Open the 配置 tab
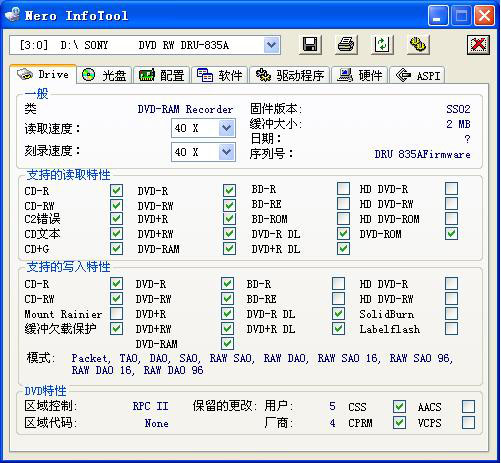Viewport: 501px width, 463px height. pos(161,75)
